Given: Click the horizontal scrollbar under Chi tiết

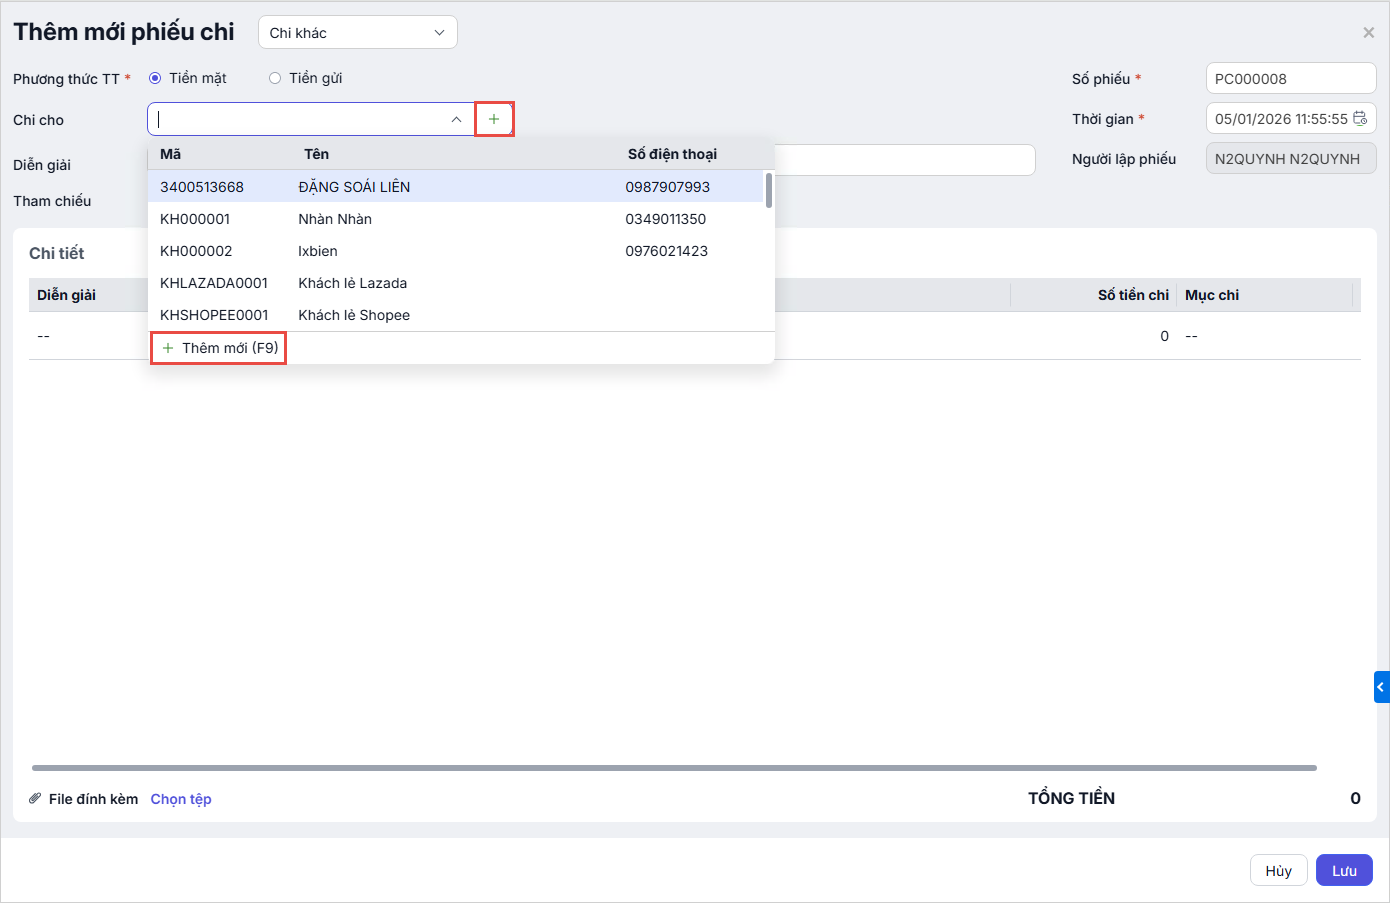Looking at the screenshot, I should pyautogui.click(x=674, y=768).
